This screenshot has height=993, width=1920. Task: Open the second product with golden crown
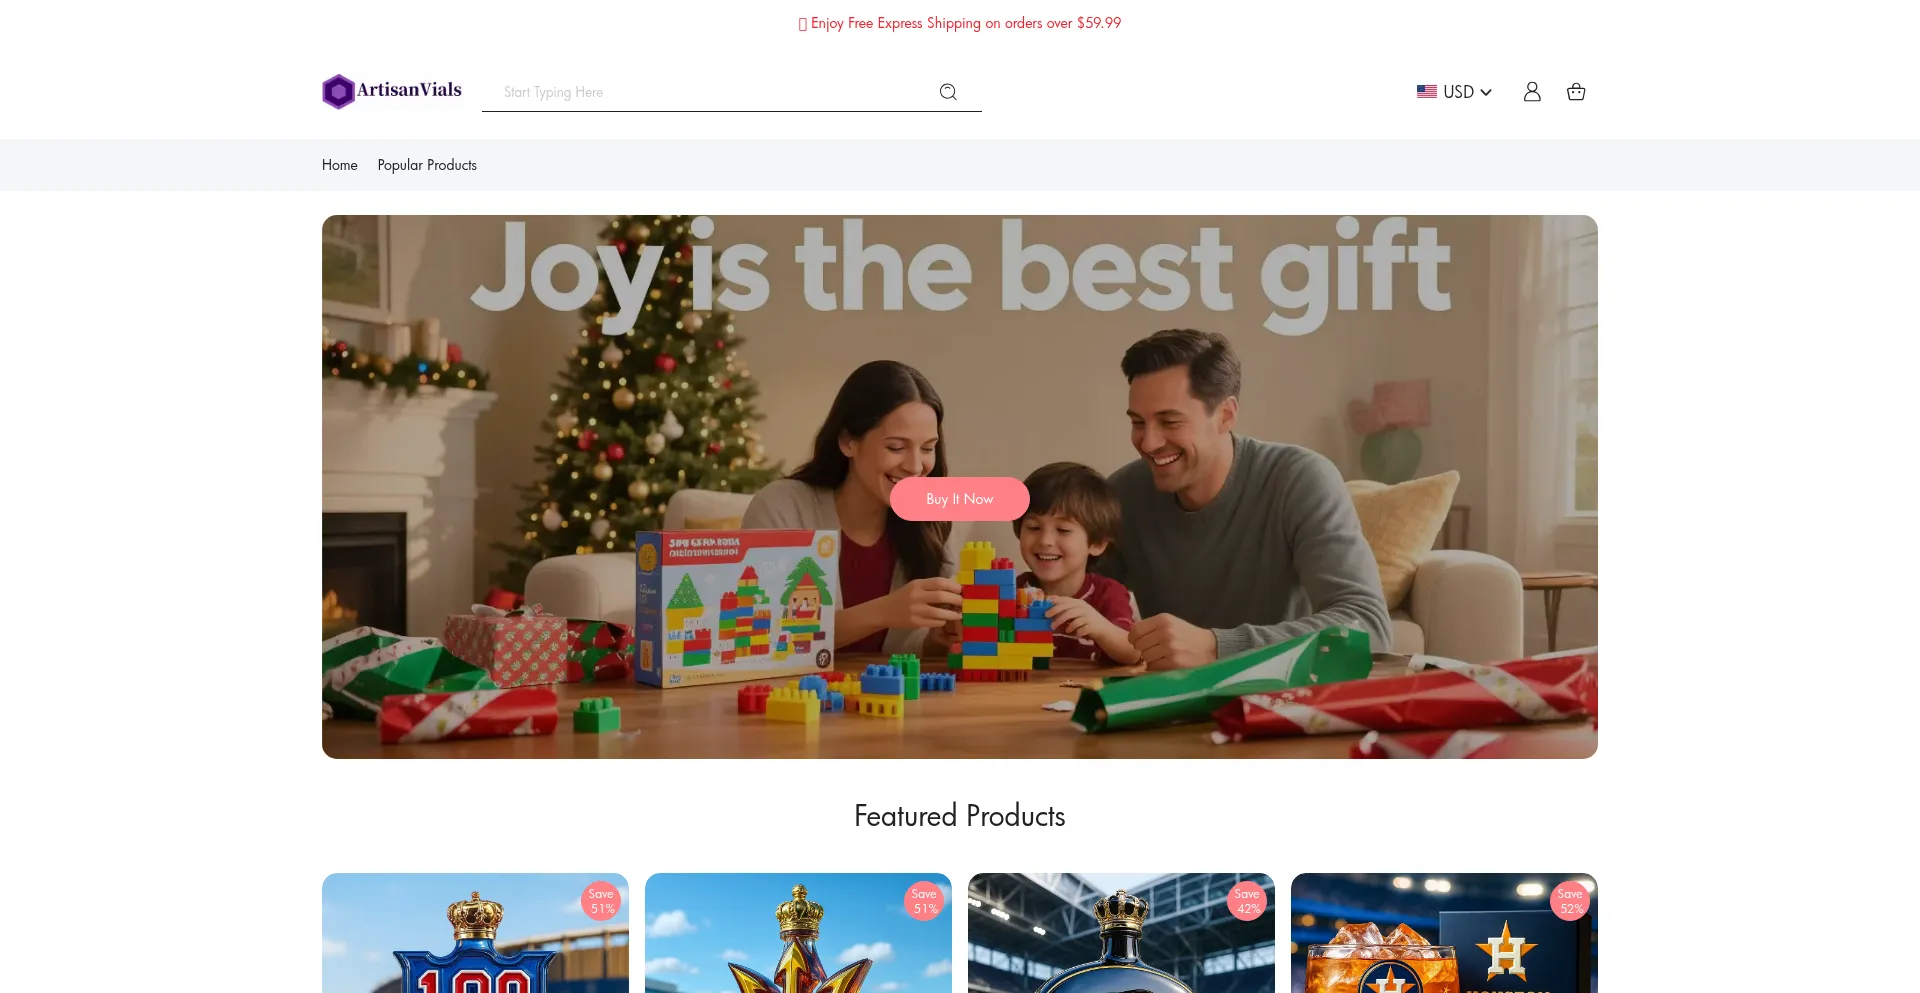pyautogui.click(x=798, y=933)
